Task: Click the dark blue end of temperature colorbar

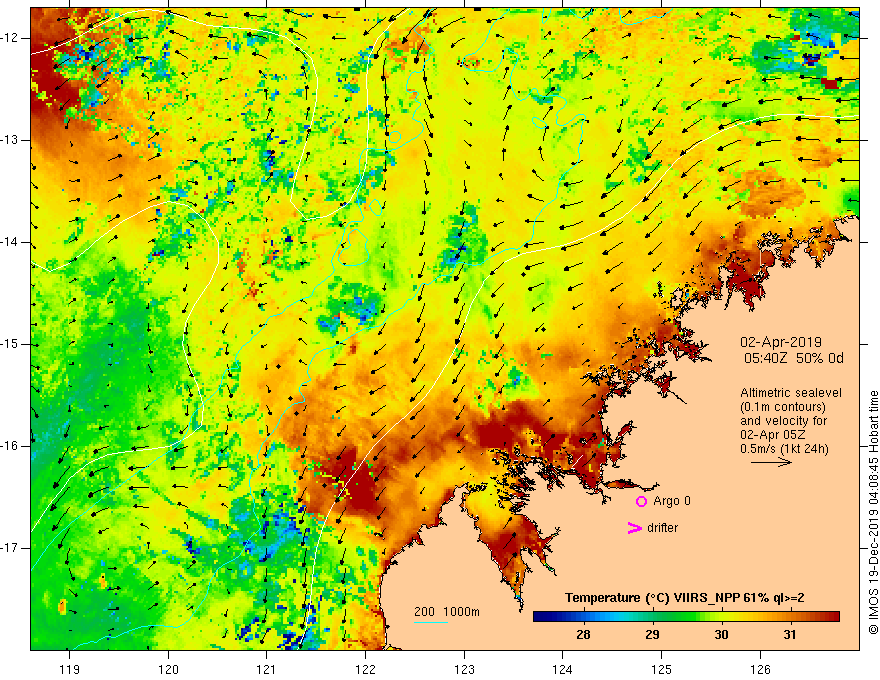Action: pyautogui.click(x=540, y=617)
